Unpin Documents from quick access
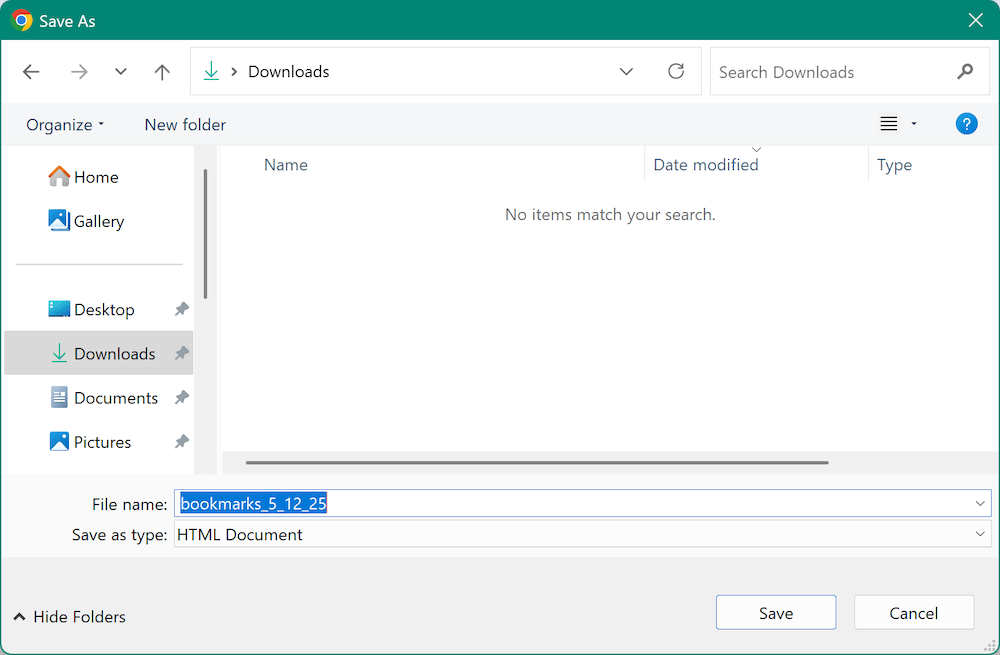 (x=181, y=397)
